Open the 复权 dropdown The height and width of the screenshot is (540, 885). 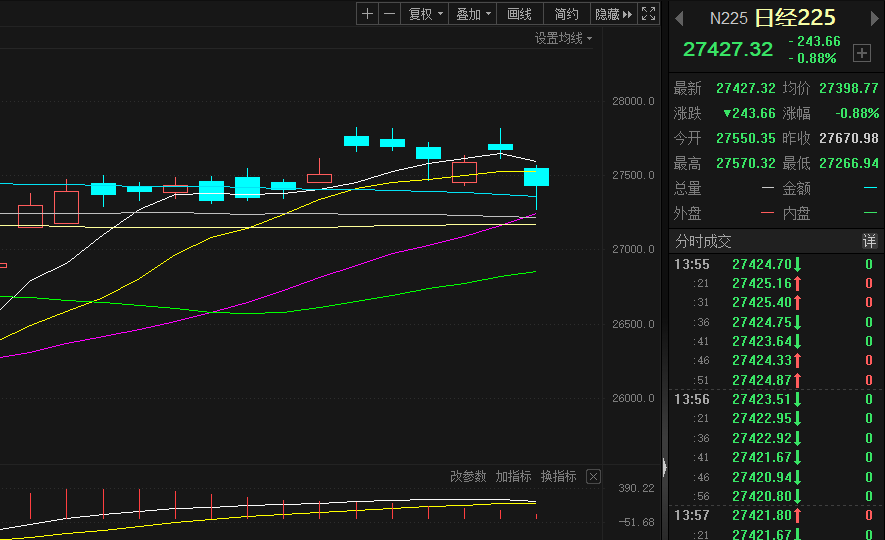point(425,14)
